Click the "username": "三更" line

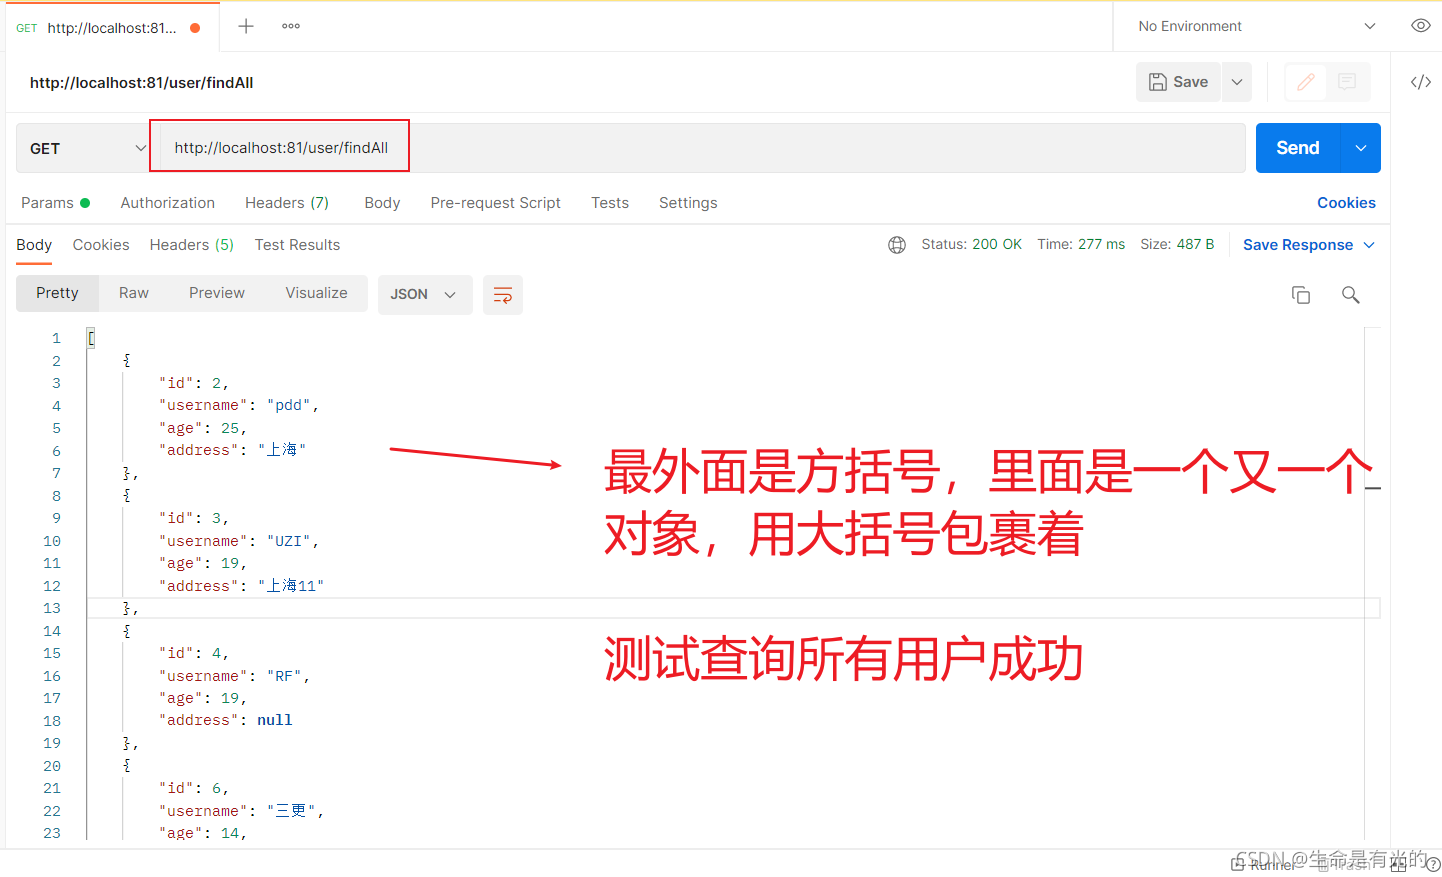coord(241,811)
